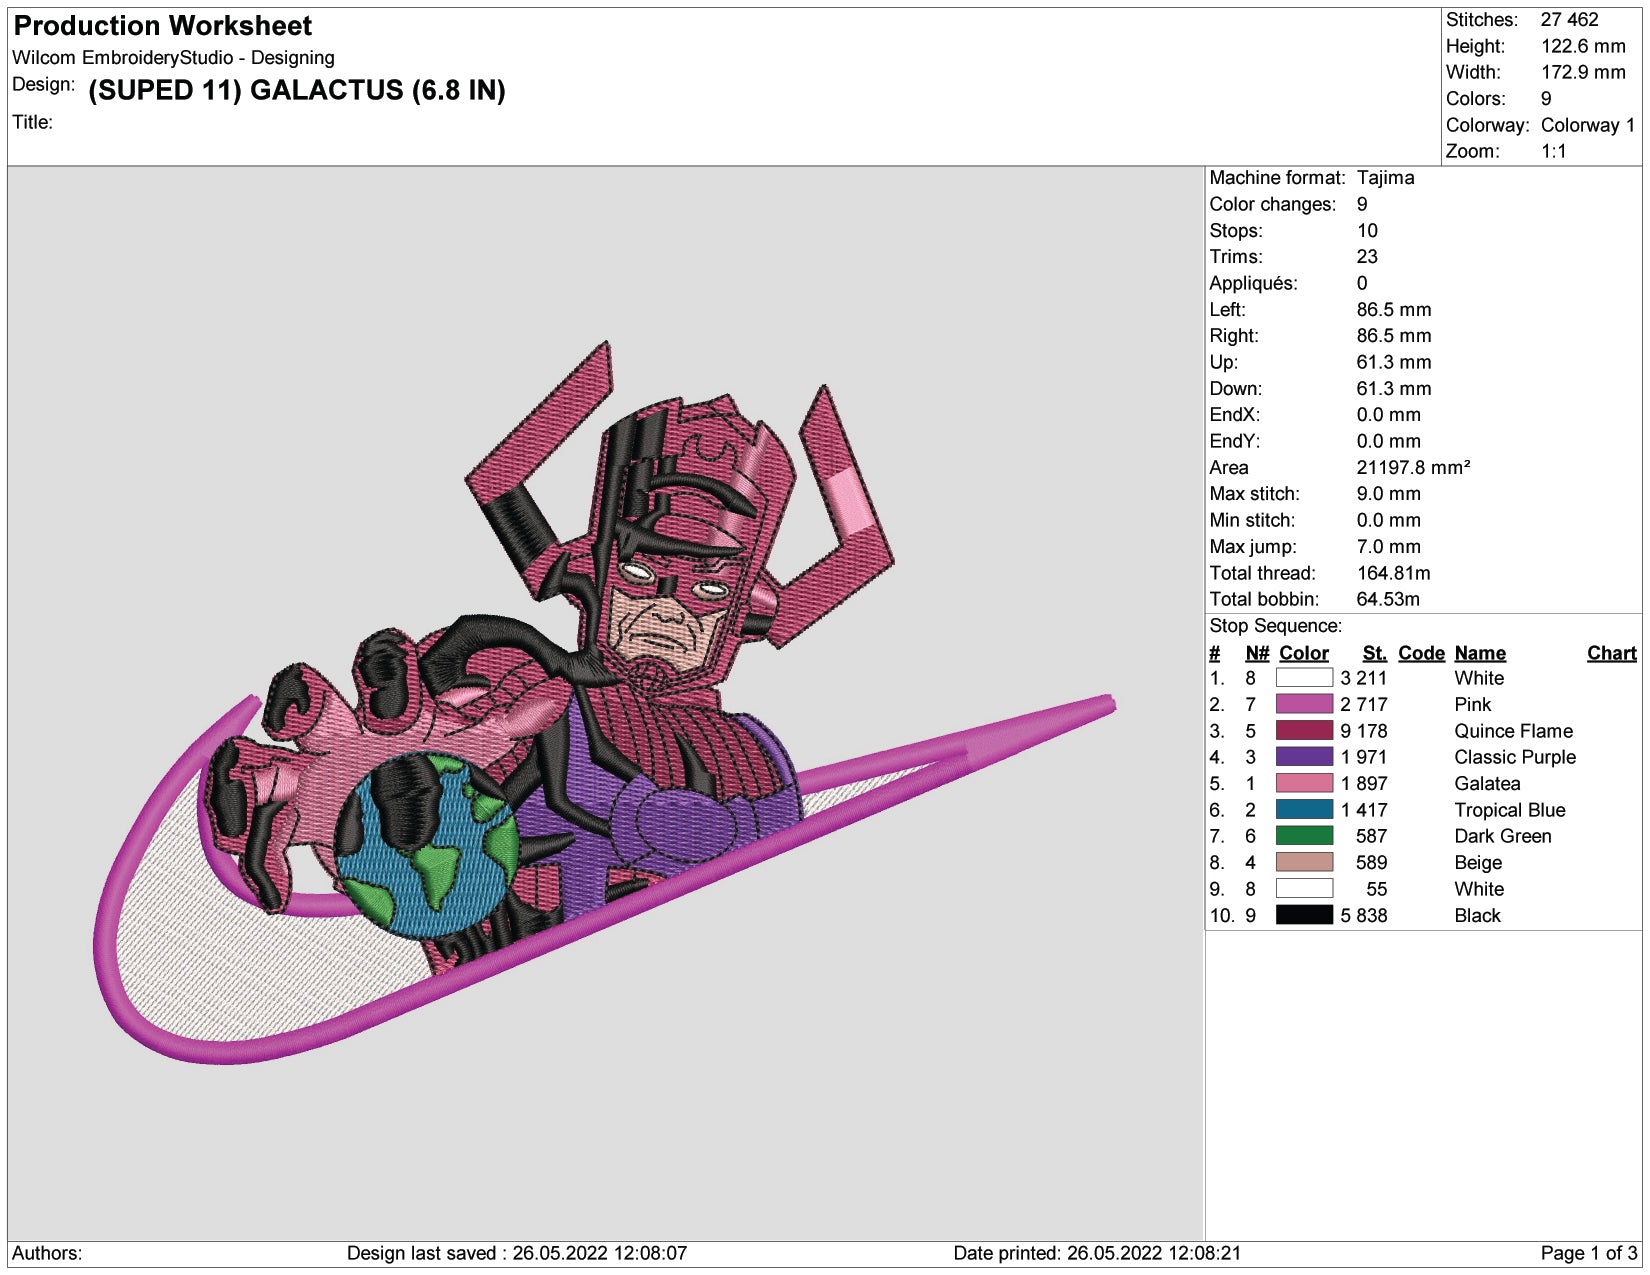Image resolution: width=1650 pixels, height=1275 pixels.
Task: Click the Dark Green color swatch
Action: pos(1304,836)
